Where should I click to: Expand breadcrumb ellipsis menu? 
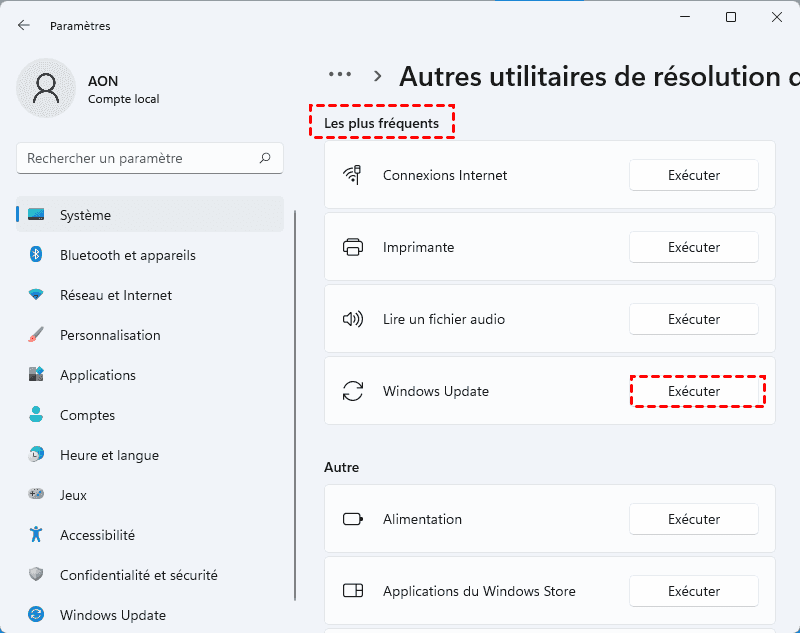tap(340, 75)
